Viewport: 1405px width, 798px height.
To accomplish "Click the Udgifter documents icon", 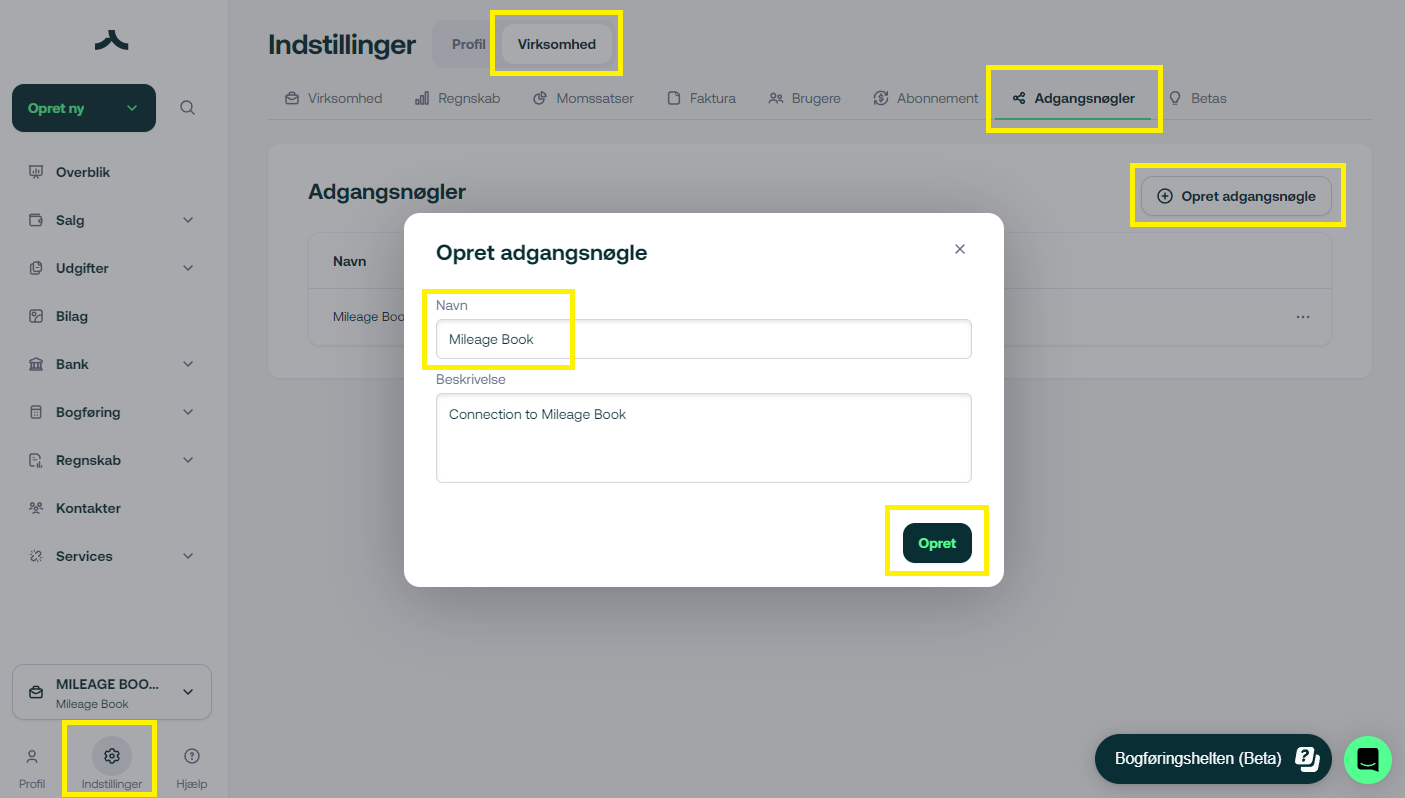I will point(36,268).
